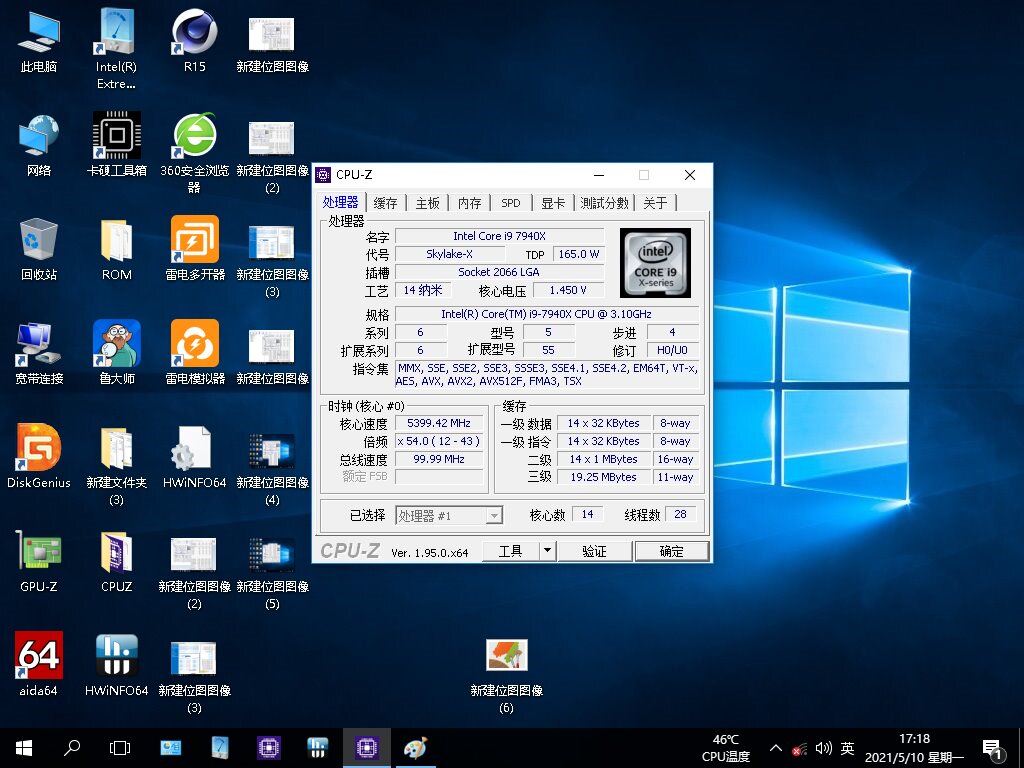Image resolution: width=1024 pixels, height=768 pixels.
Task: Select the R15 Cinebench desktop icon
Action: (x=194, y=41)
